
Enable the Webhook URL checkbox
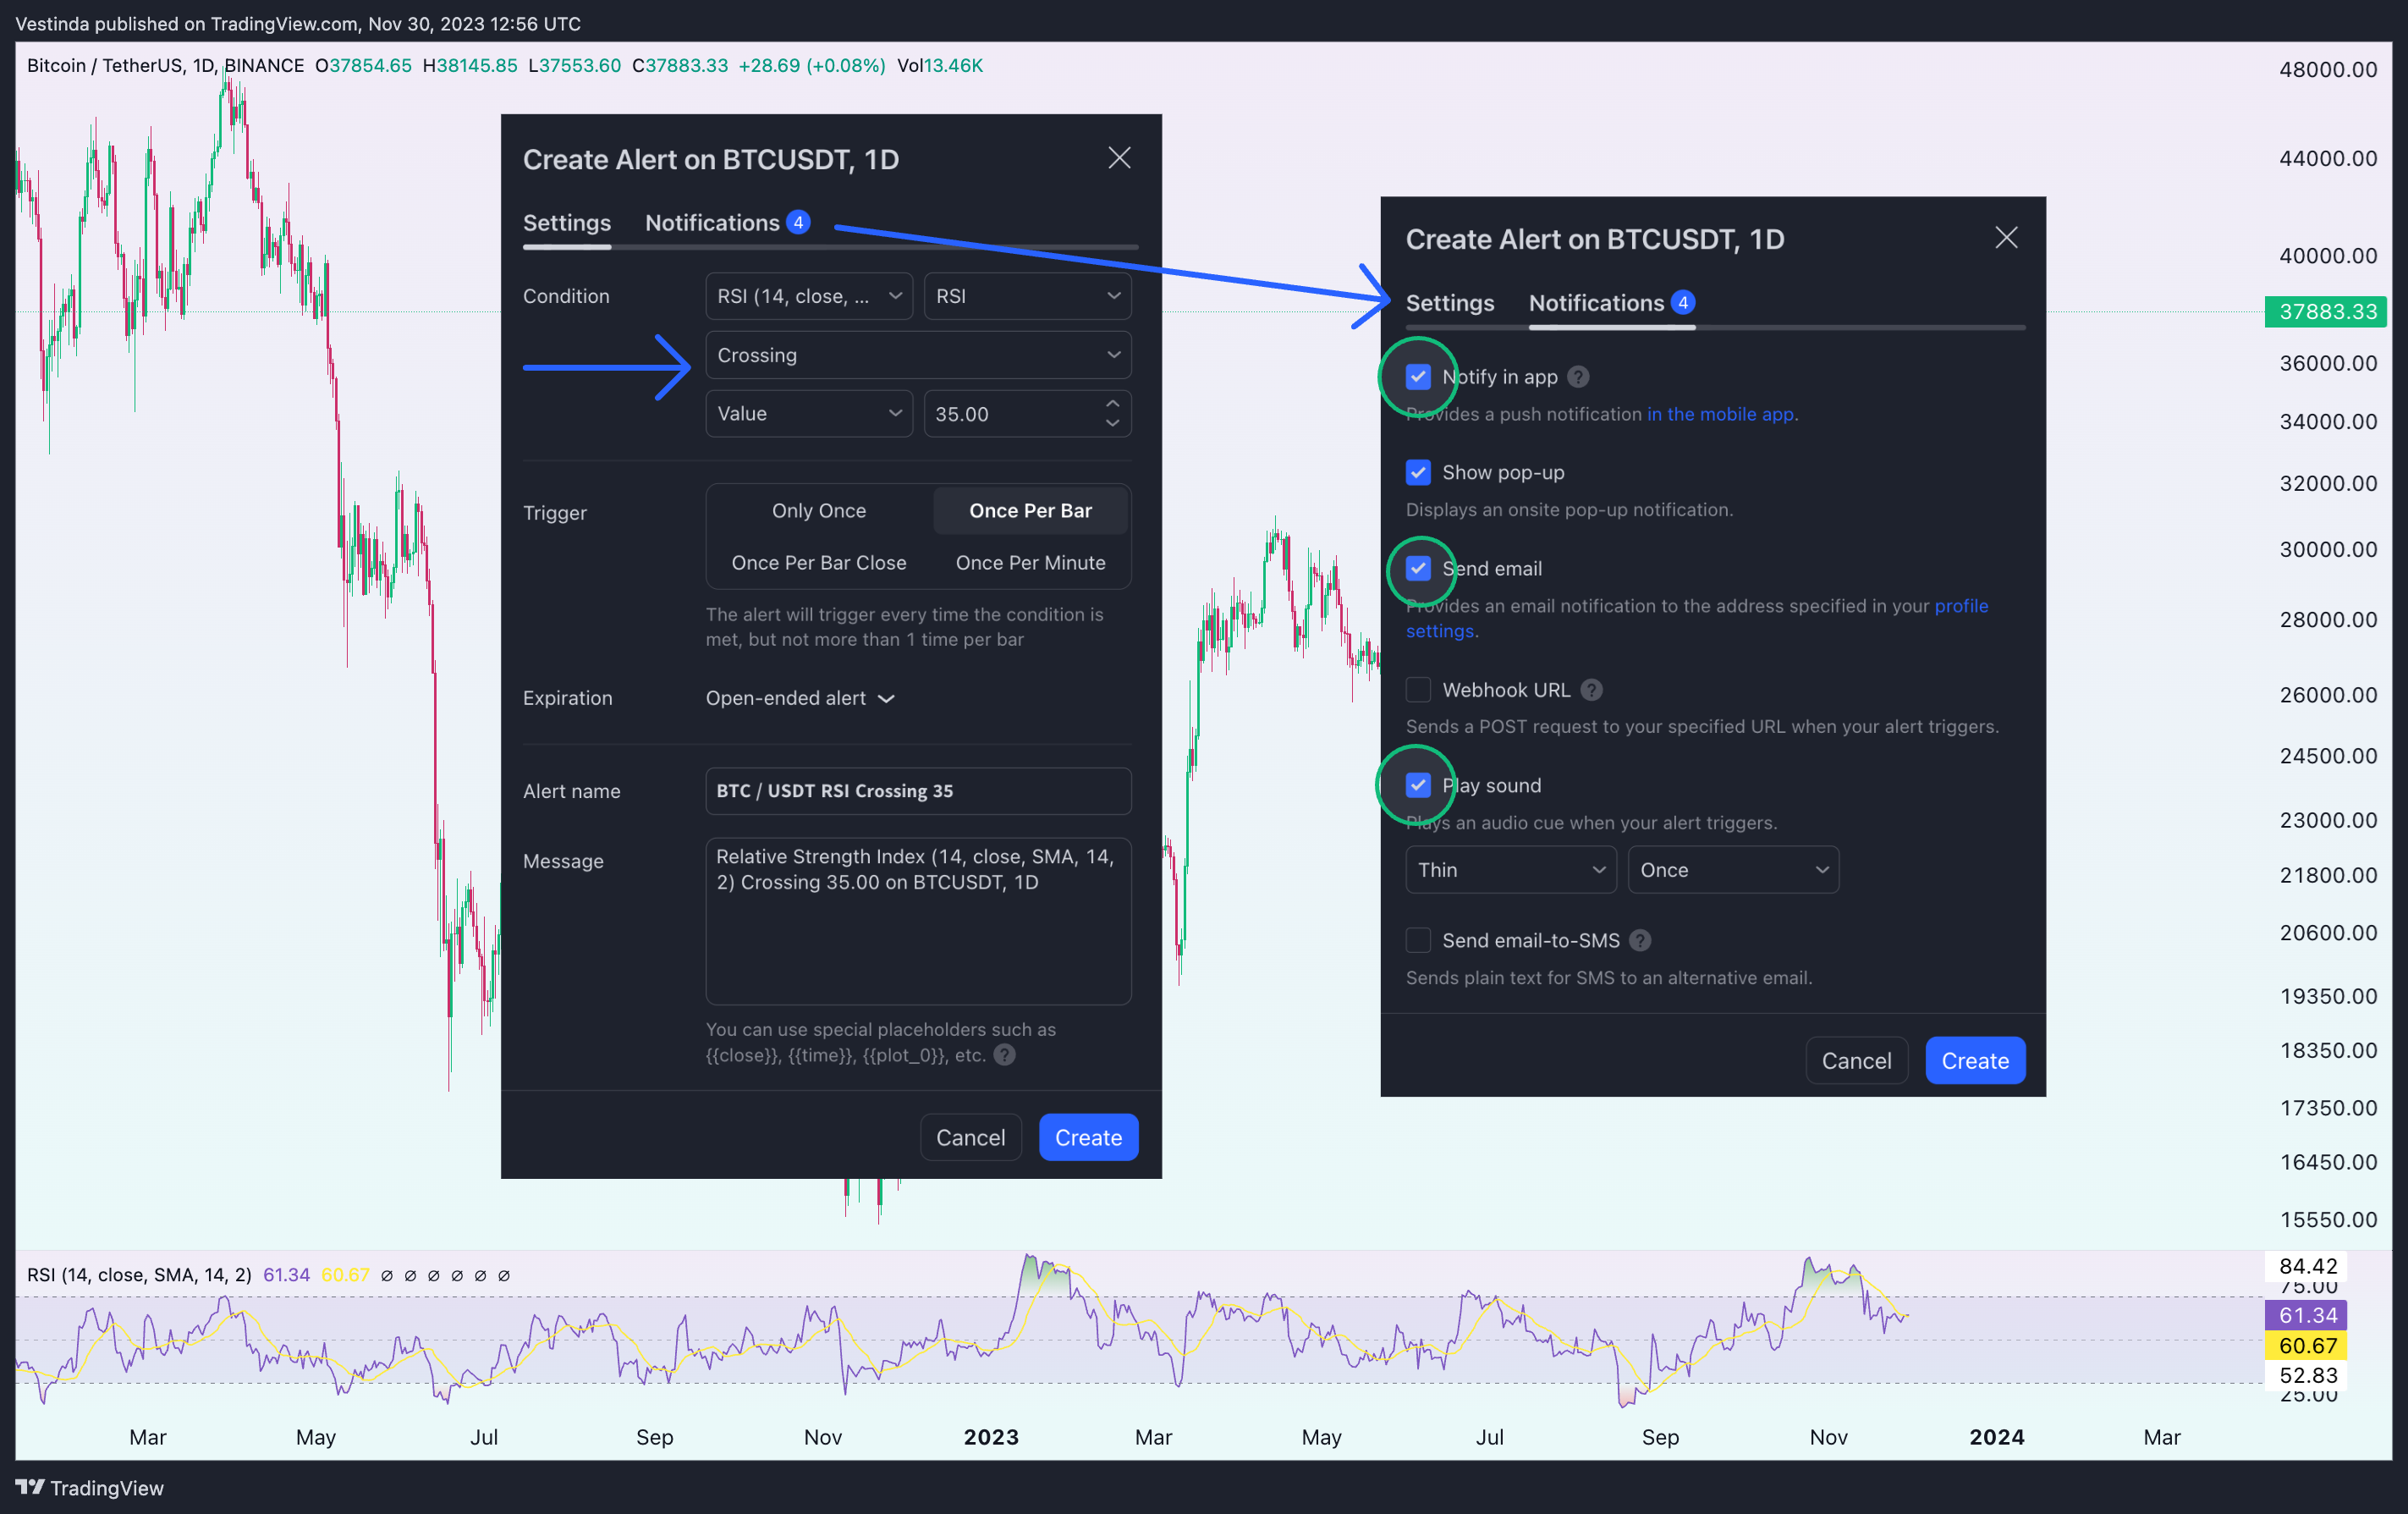(1418, 690)
